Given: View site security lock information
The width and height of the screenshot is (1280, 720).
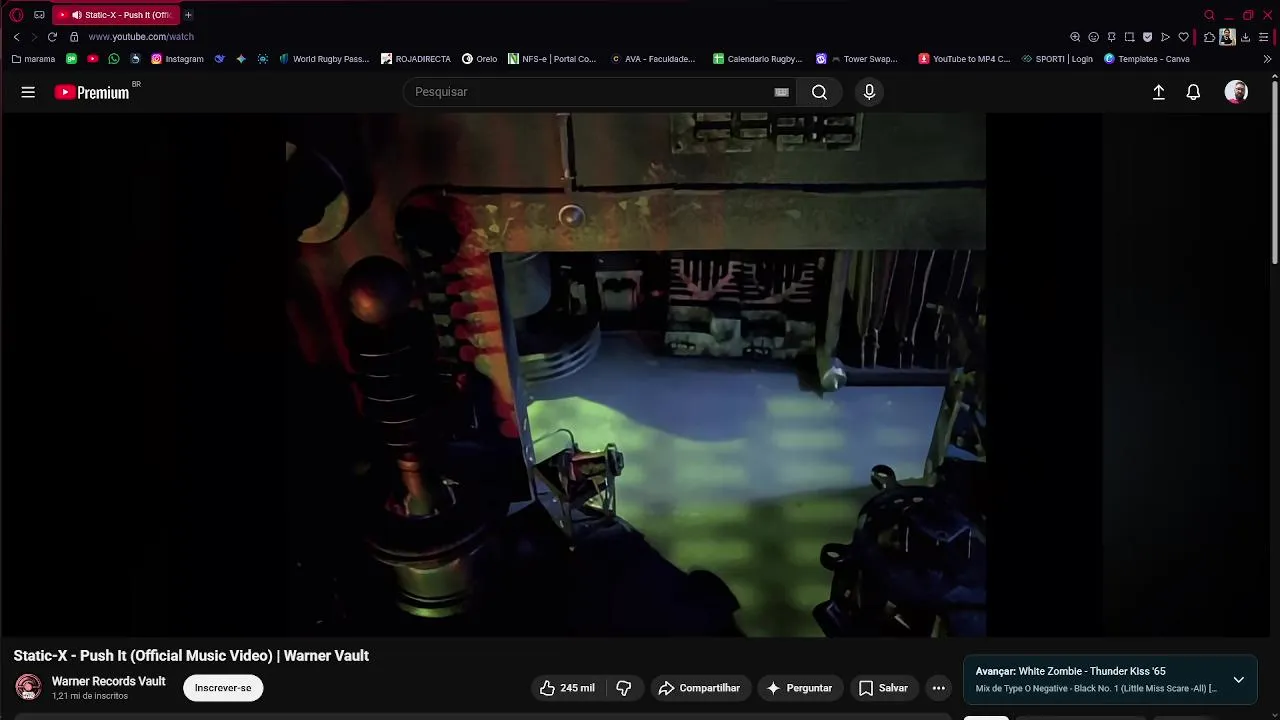Looking at the screenshot, I should point(74,37).
